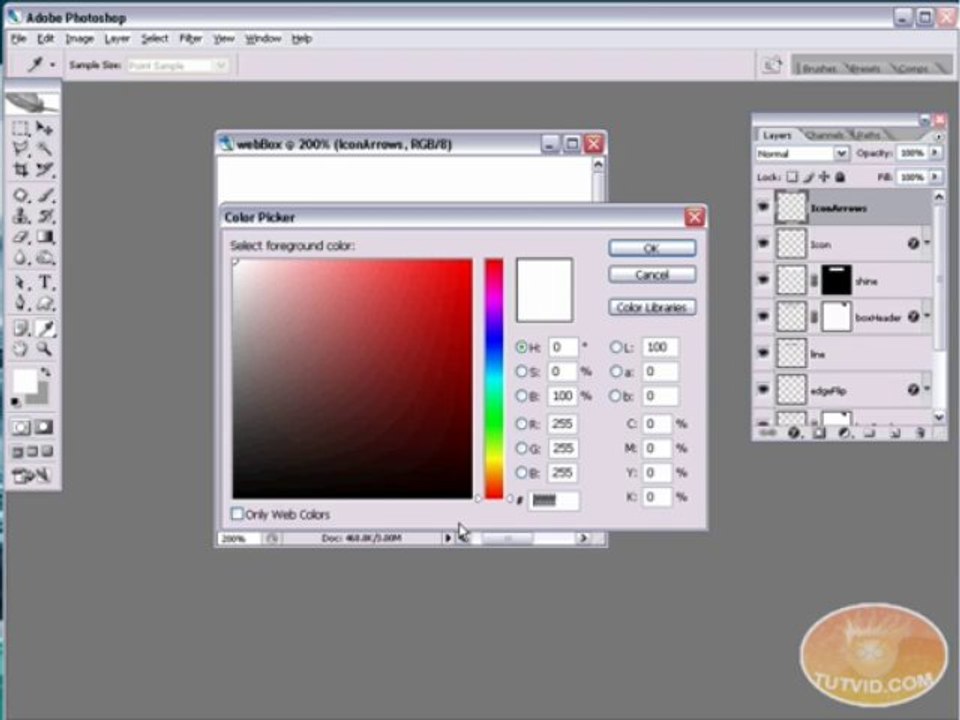Select the Magic Wand tool

pyautogui.click(x=44, y=149)
